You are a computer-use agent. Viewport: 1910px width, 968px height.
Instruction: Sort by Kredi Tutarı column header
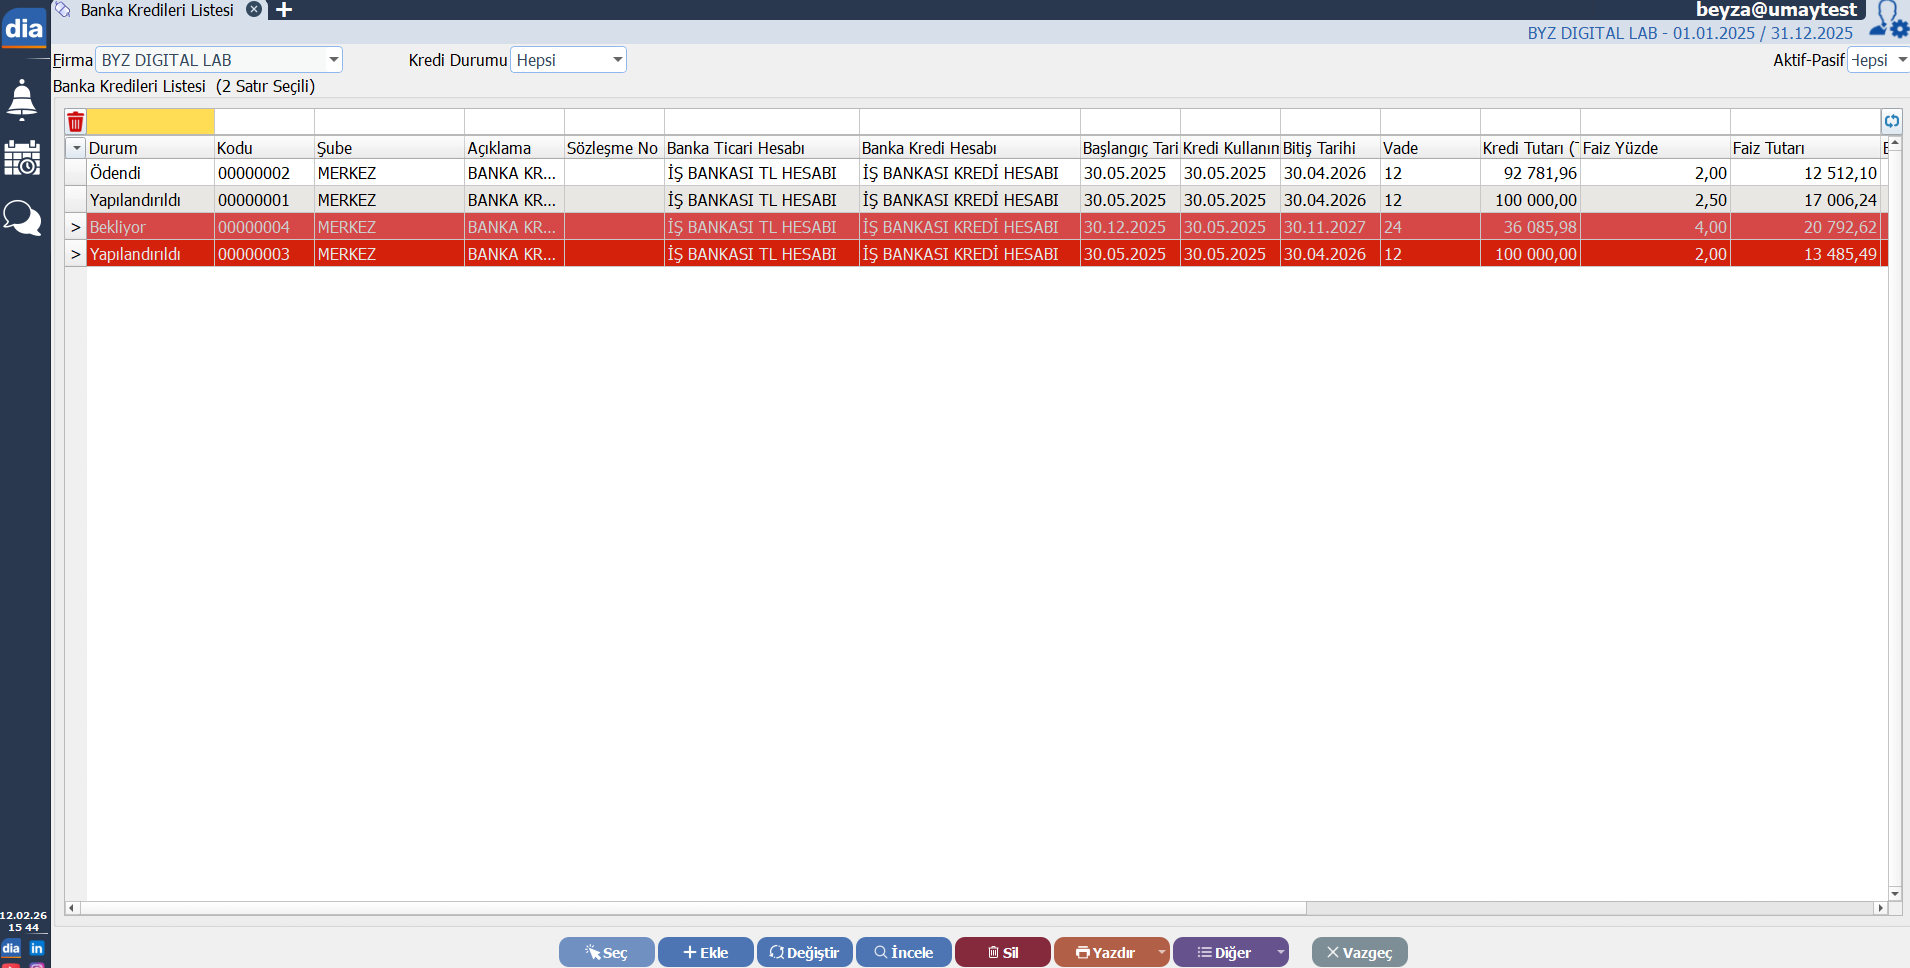click(1529, 148)
